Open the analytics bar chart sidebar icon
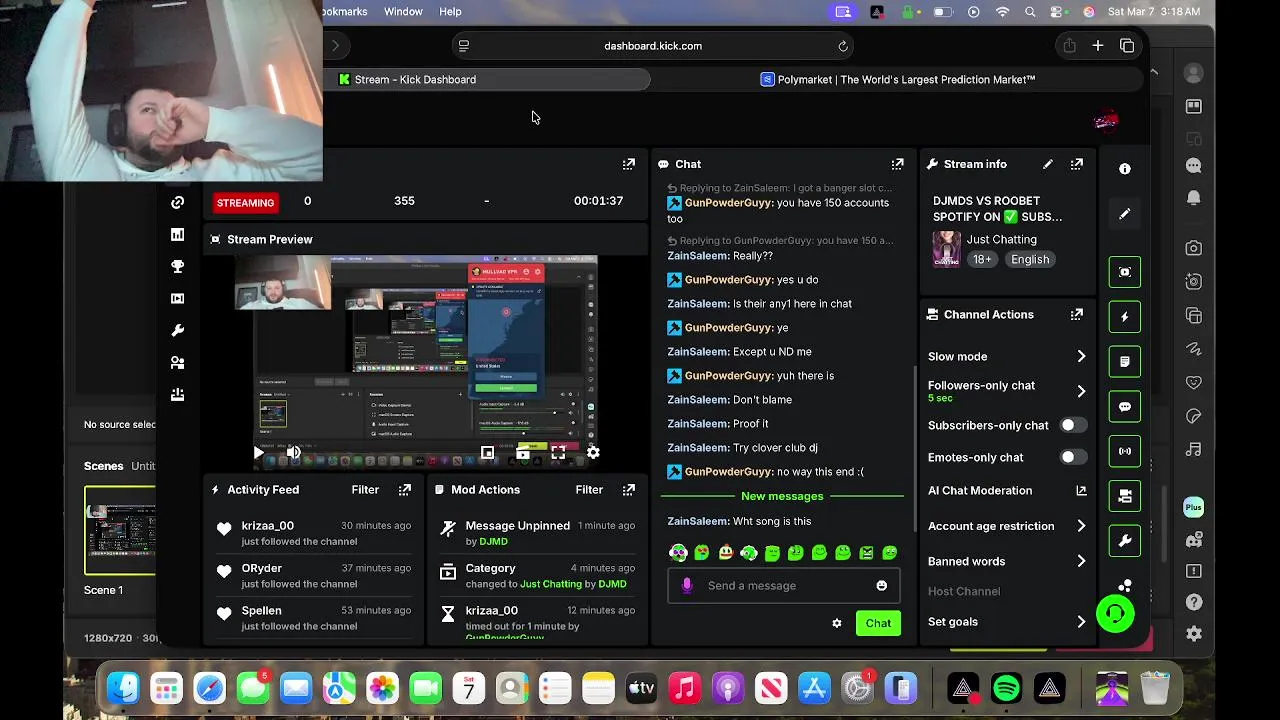The height and width of the screenshot is (720, 1280). pos(177,234)
